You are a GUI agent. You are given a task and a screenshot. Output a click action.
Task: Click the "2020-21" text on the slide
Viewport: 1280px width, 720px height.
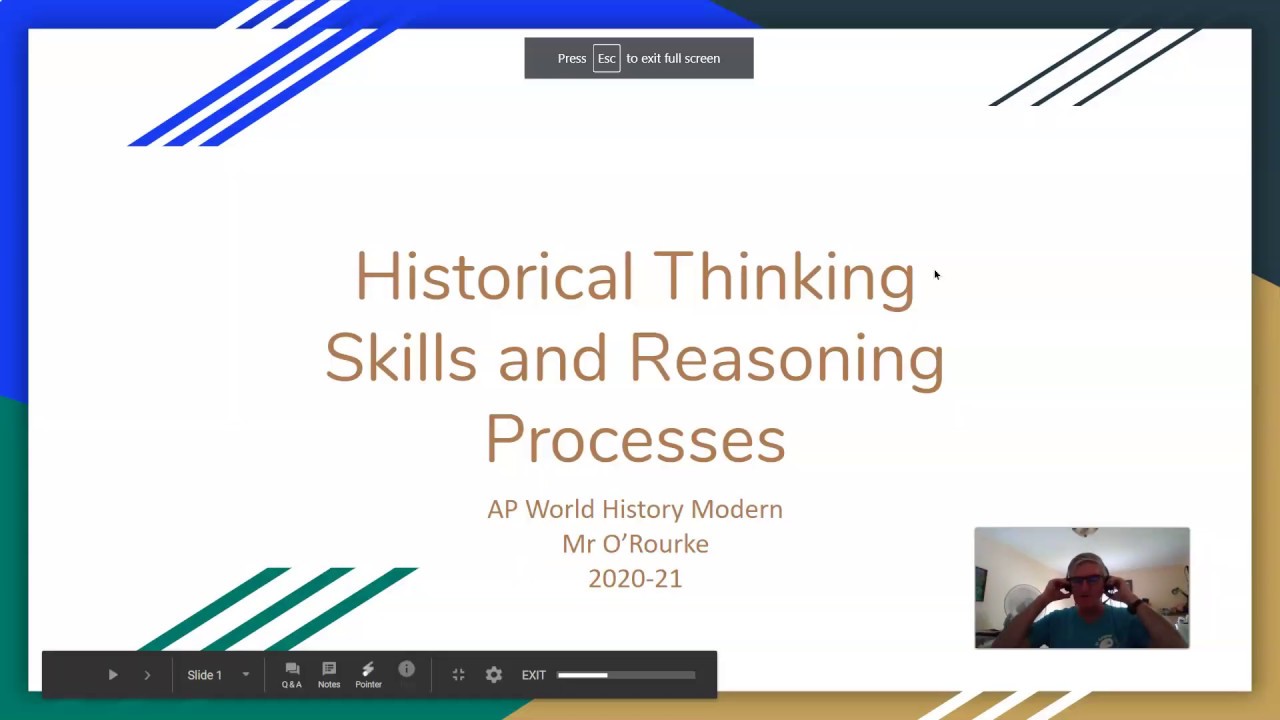click(x=635, y=579)
